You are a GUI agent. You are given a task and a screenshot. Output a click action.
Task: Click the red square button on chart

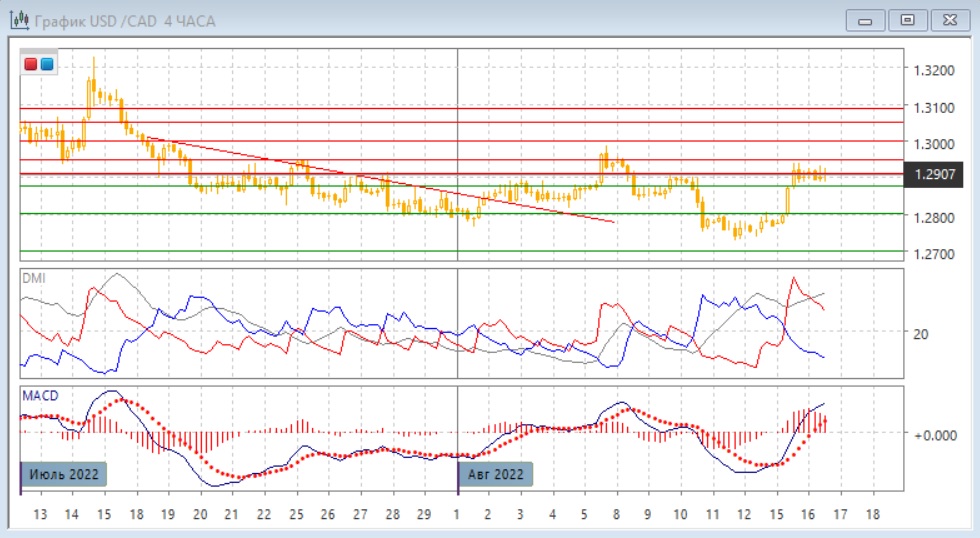pyautogui.click(x=31, y=65)
